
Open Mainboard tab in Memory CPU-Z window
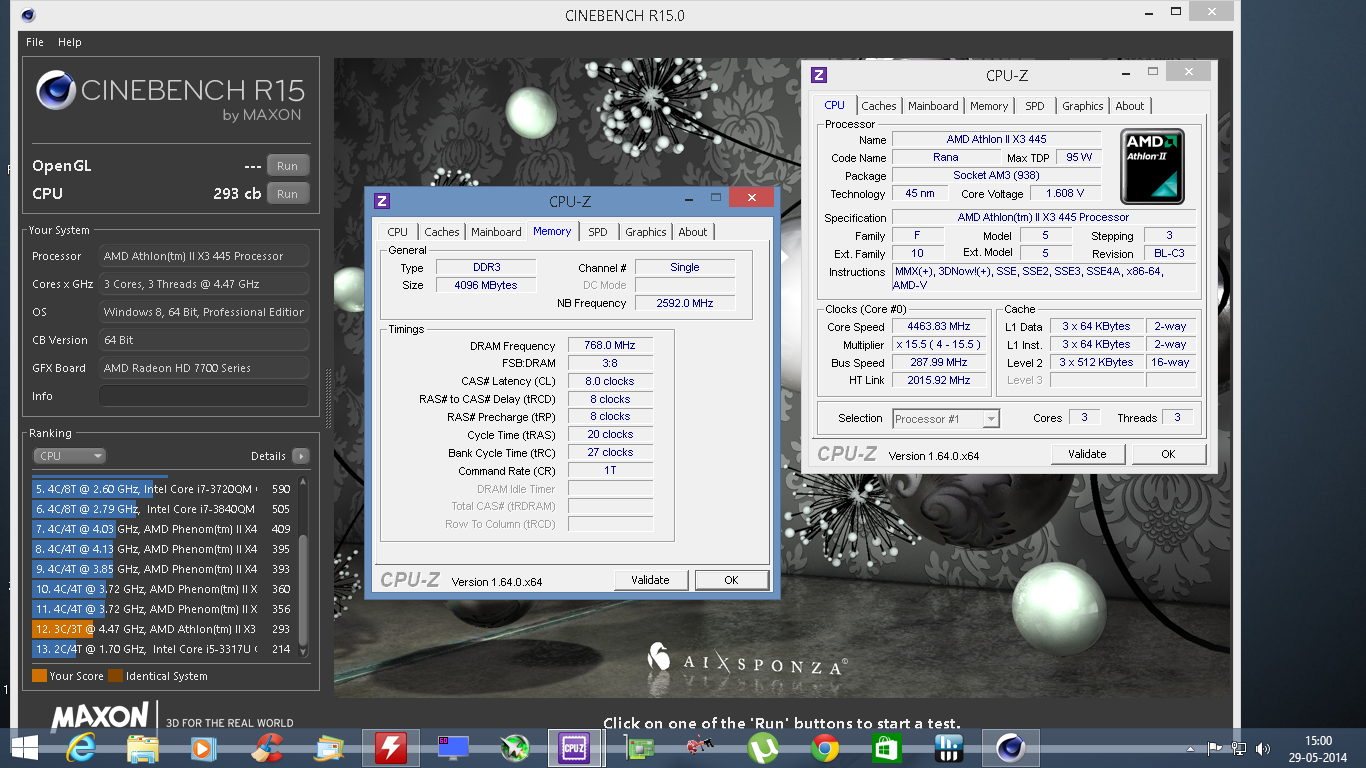click(x=496, y=232)
